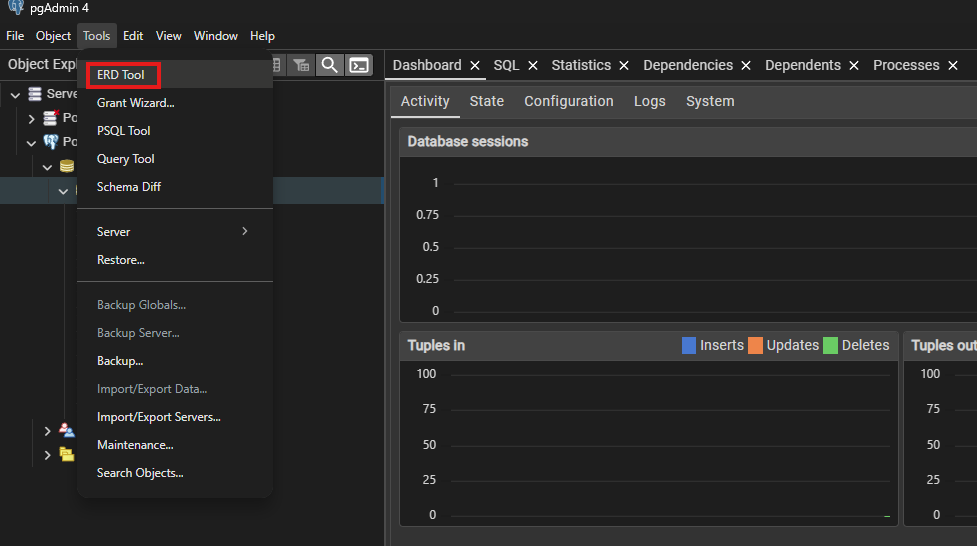The width and height of the screenshot is (977, 546).
Task: Click the yellow database cylinder icon
Action: tap(67, 166)
